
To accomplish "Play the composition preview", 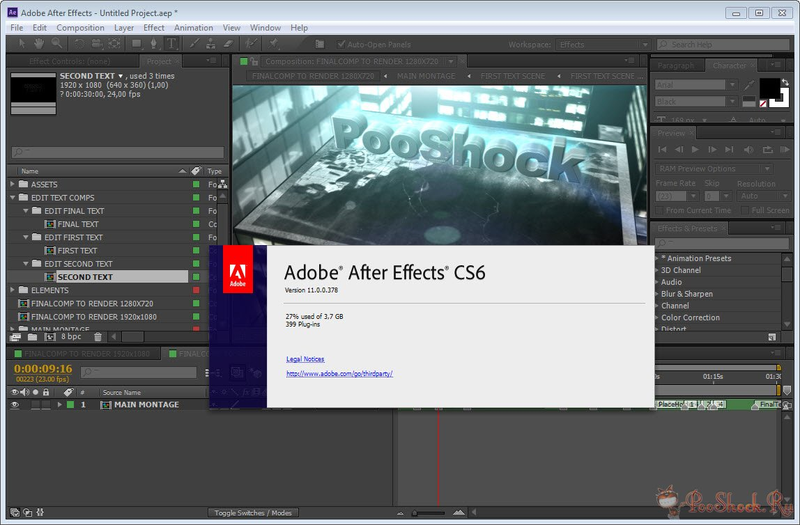I will tap(695, 149).
